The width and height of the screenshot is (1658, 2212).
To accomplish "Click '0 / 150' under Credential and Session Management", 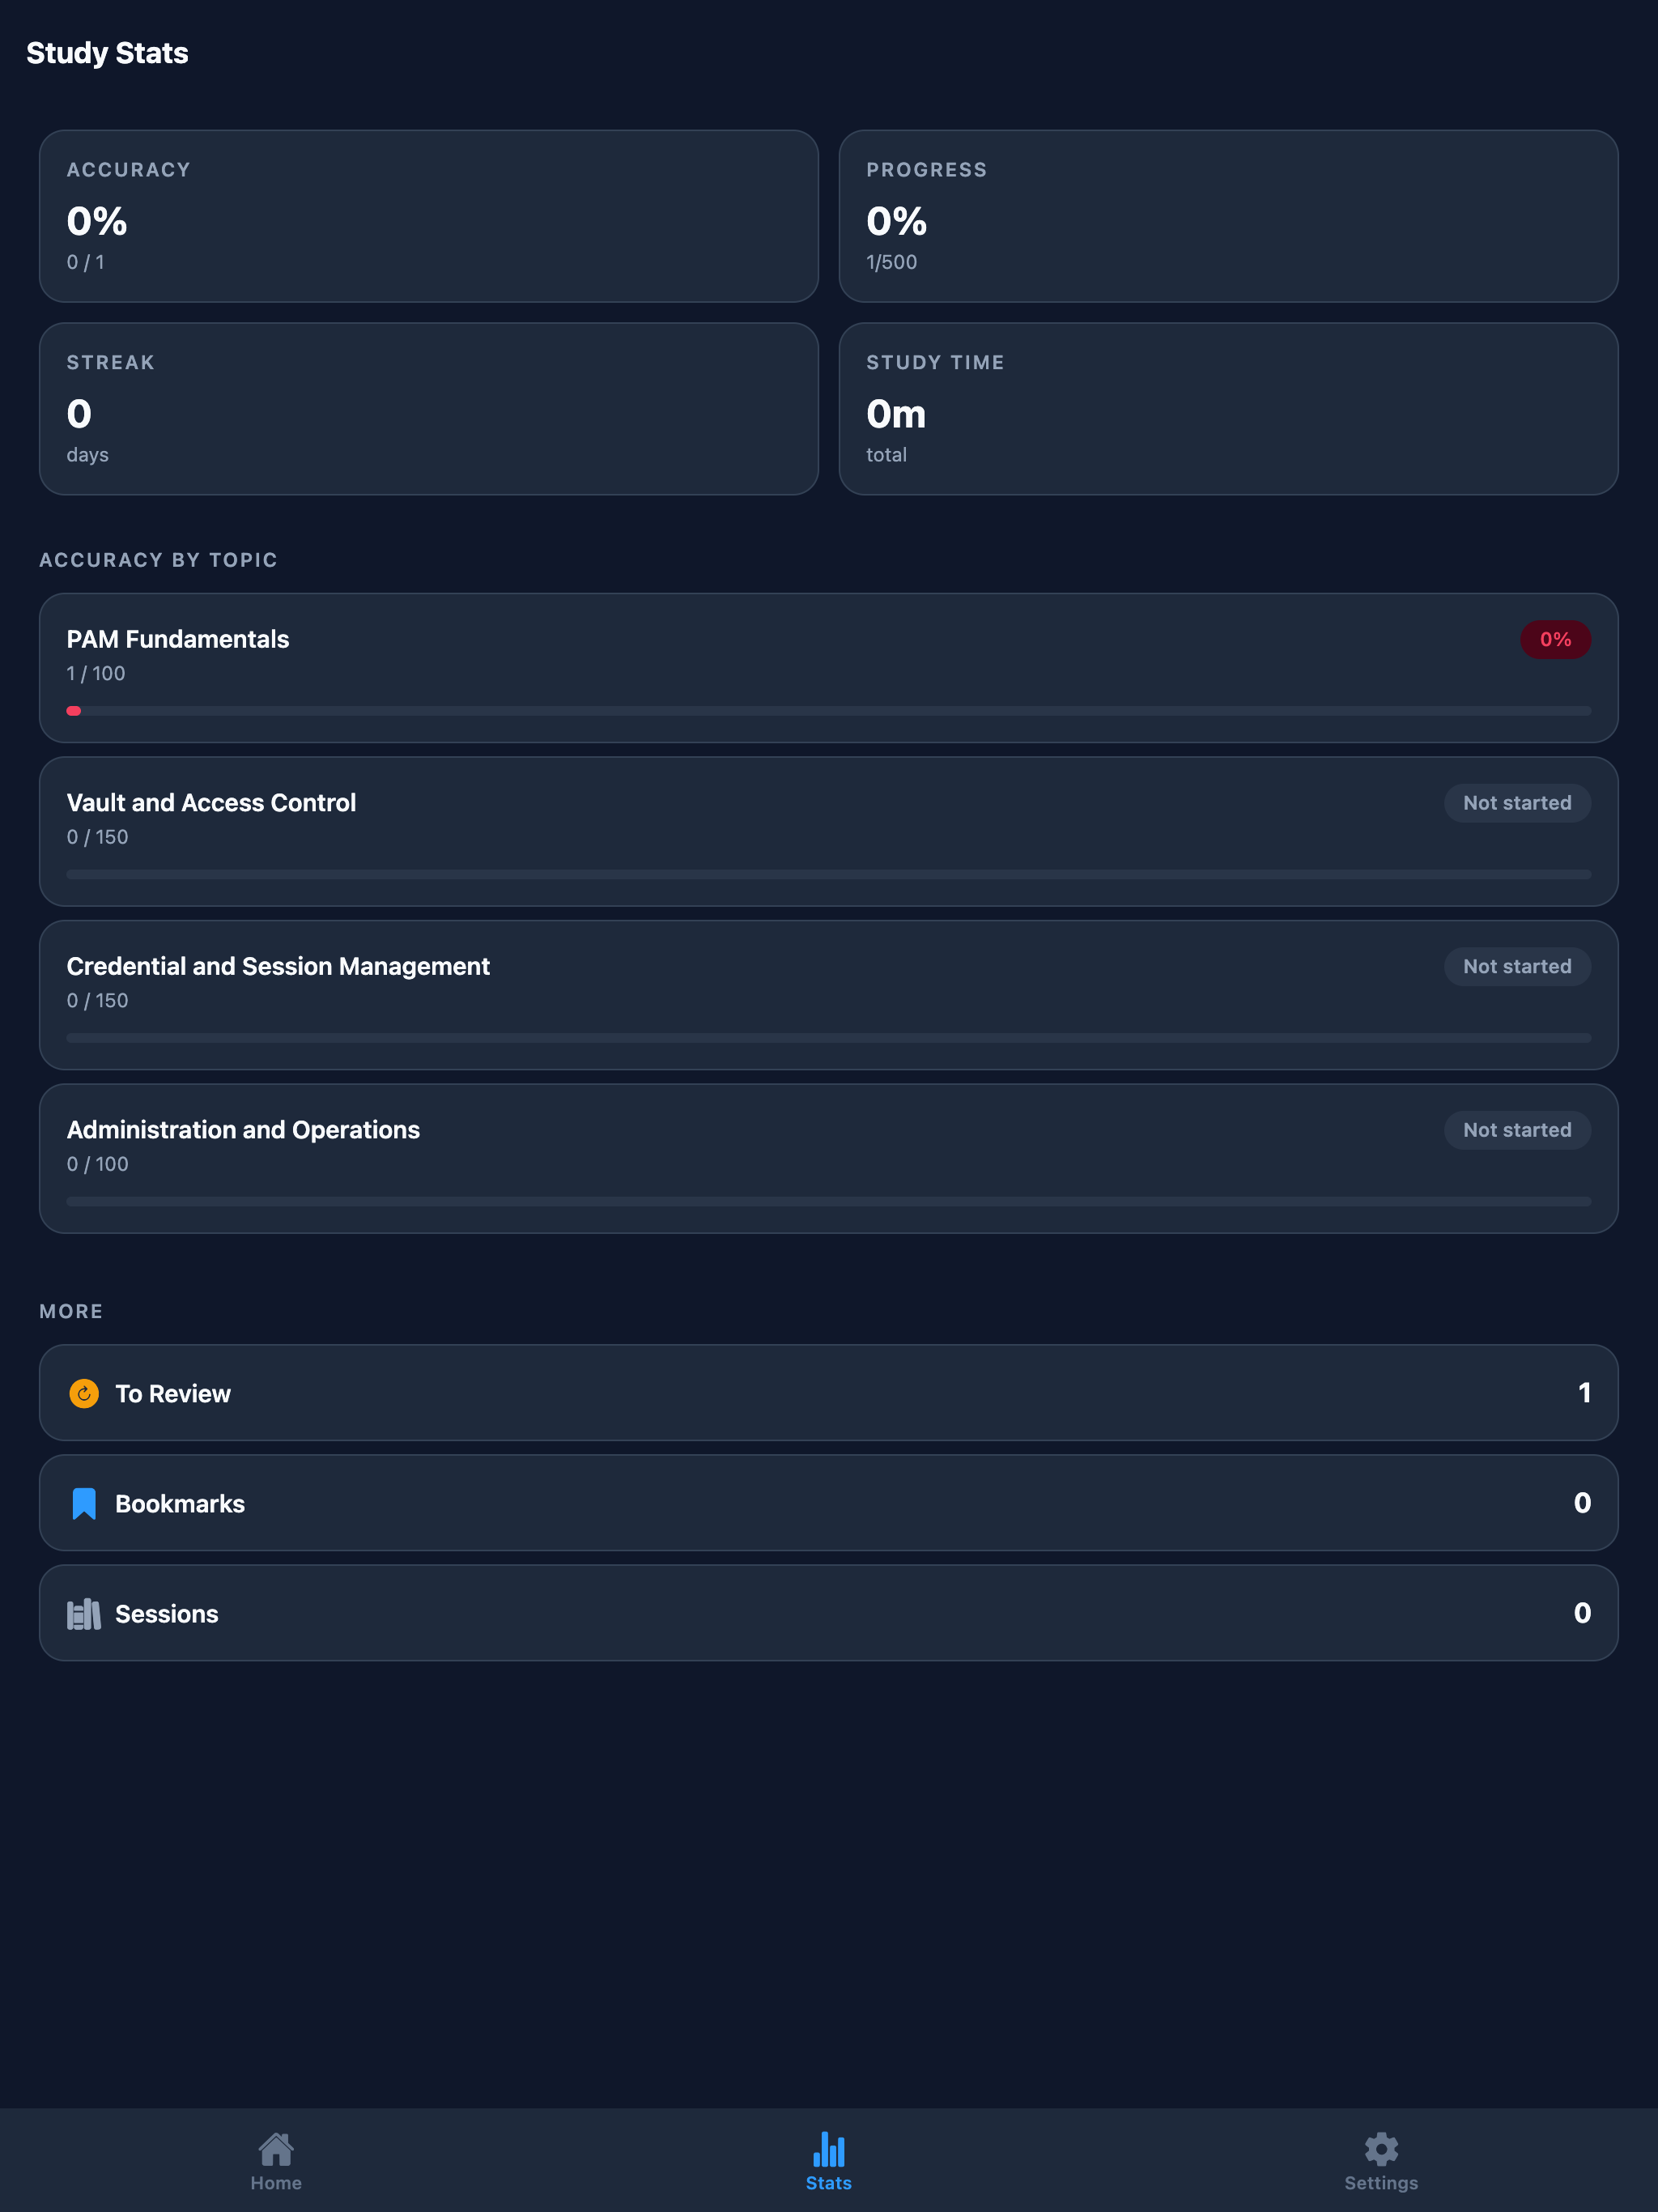I will (x=97, y=1000).
